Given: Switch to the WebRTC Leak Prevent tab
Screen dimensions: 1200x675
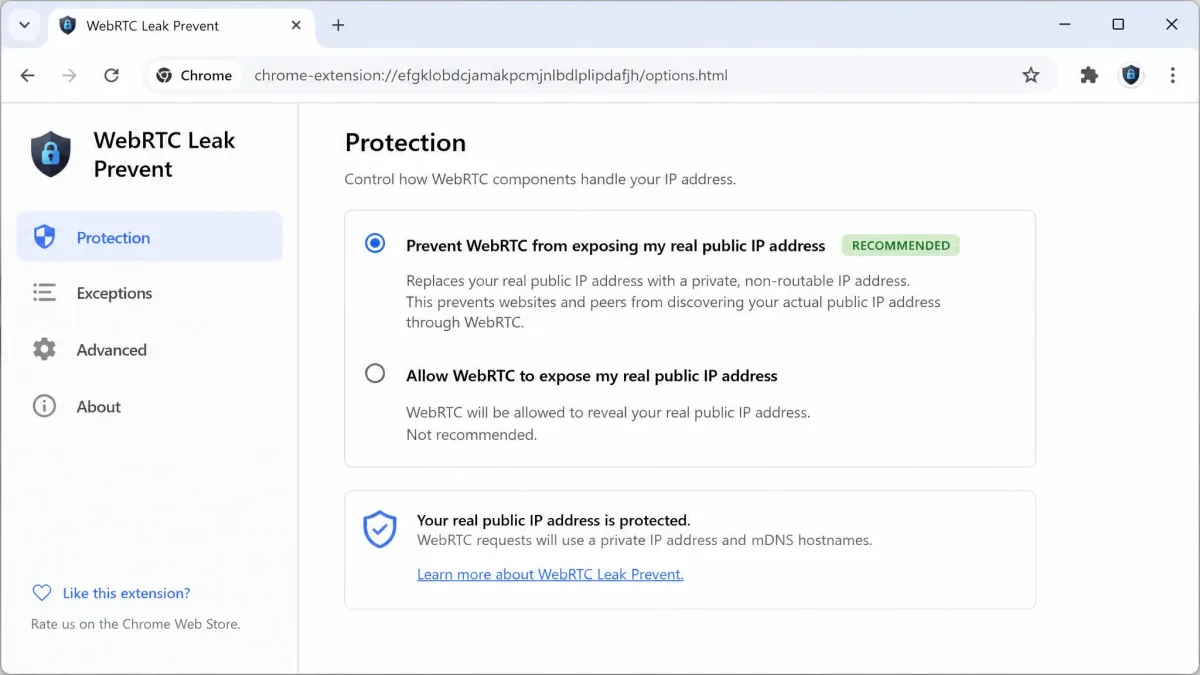Looking at the screenshot, I should 182,26.
